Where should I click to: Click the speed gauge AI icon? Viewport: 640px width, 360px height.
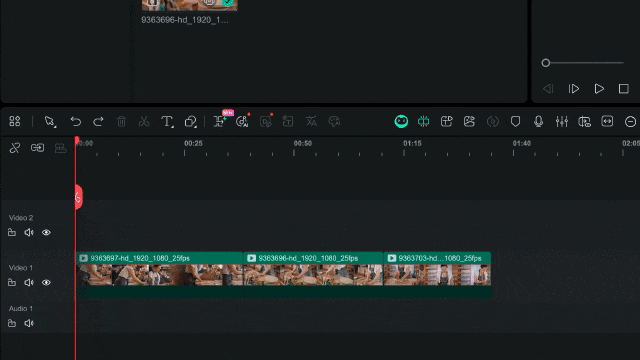(242, 121)
